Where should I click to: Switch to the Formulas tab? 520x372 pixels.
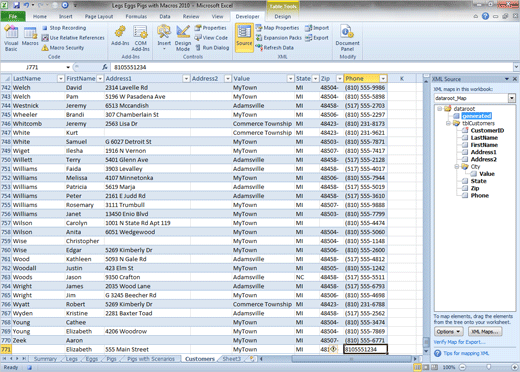click(x=136, y=16)
